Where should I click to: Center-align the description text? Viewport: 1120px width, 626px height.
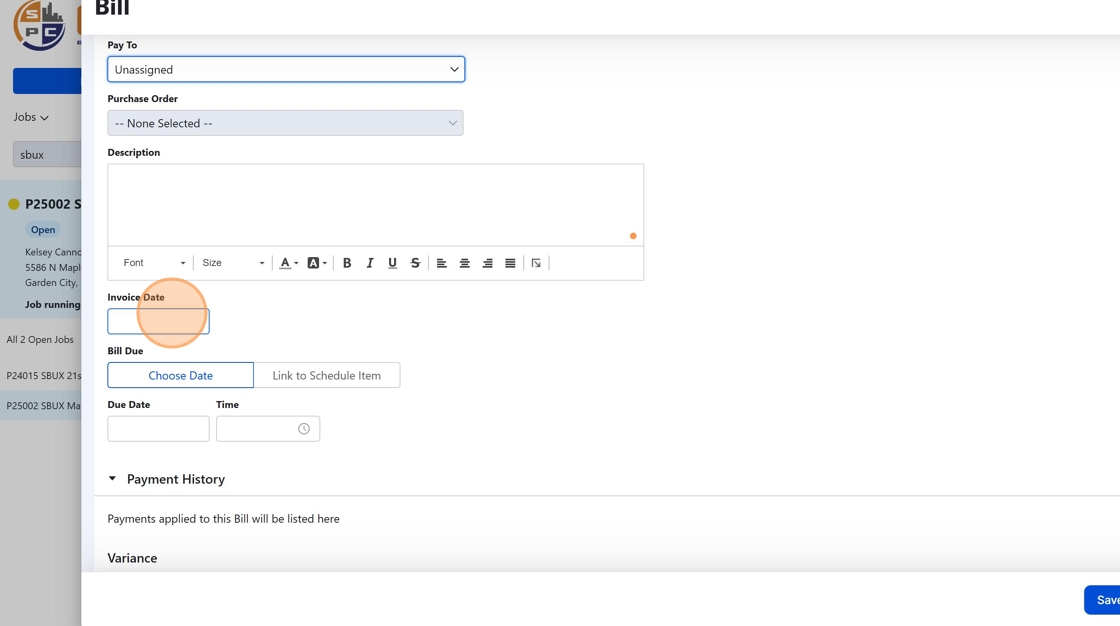(465, 263)
